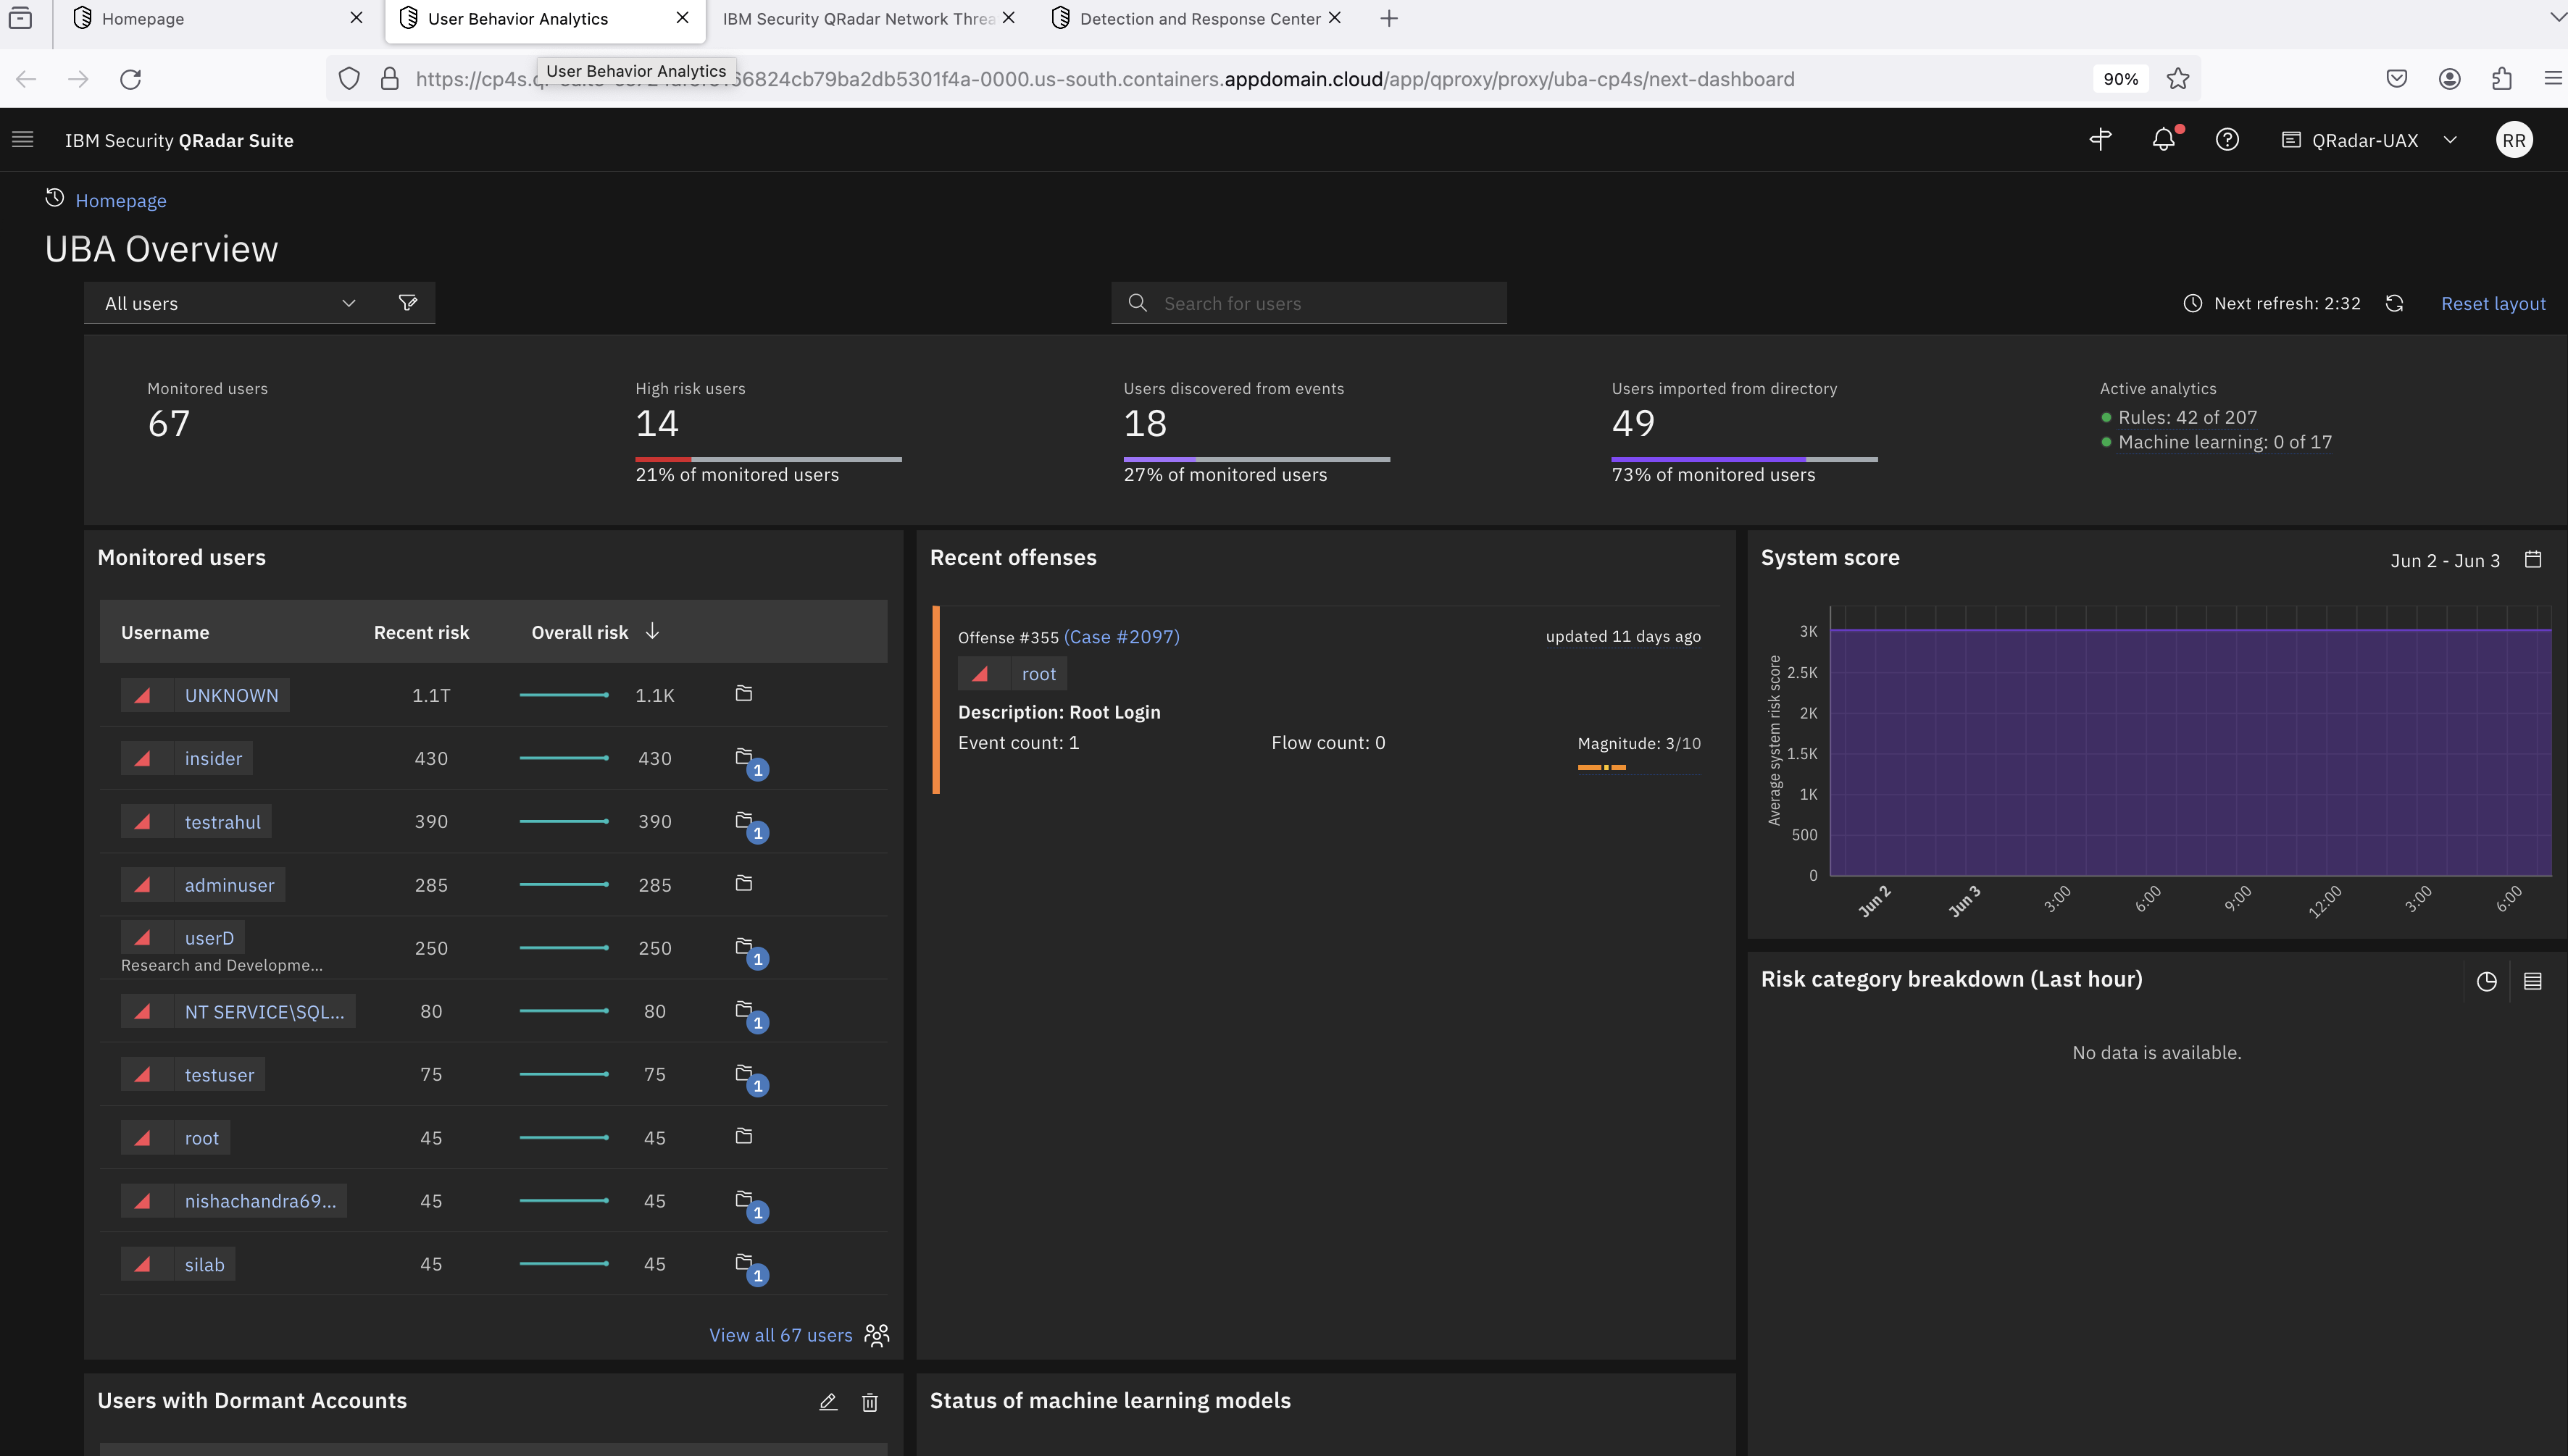Open the navigation hamburger menu
2568x1456 pixels.
pos(22,140)
